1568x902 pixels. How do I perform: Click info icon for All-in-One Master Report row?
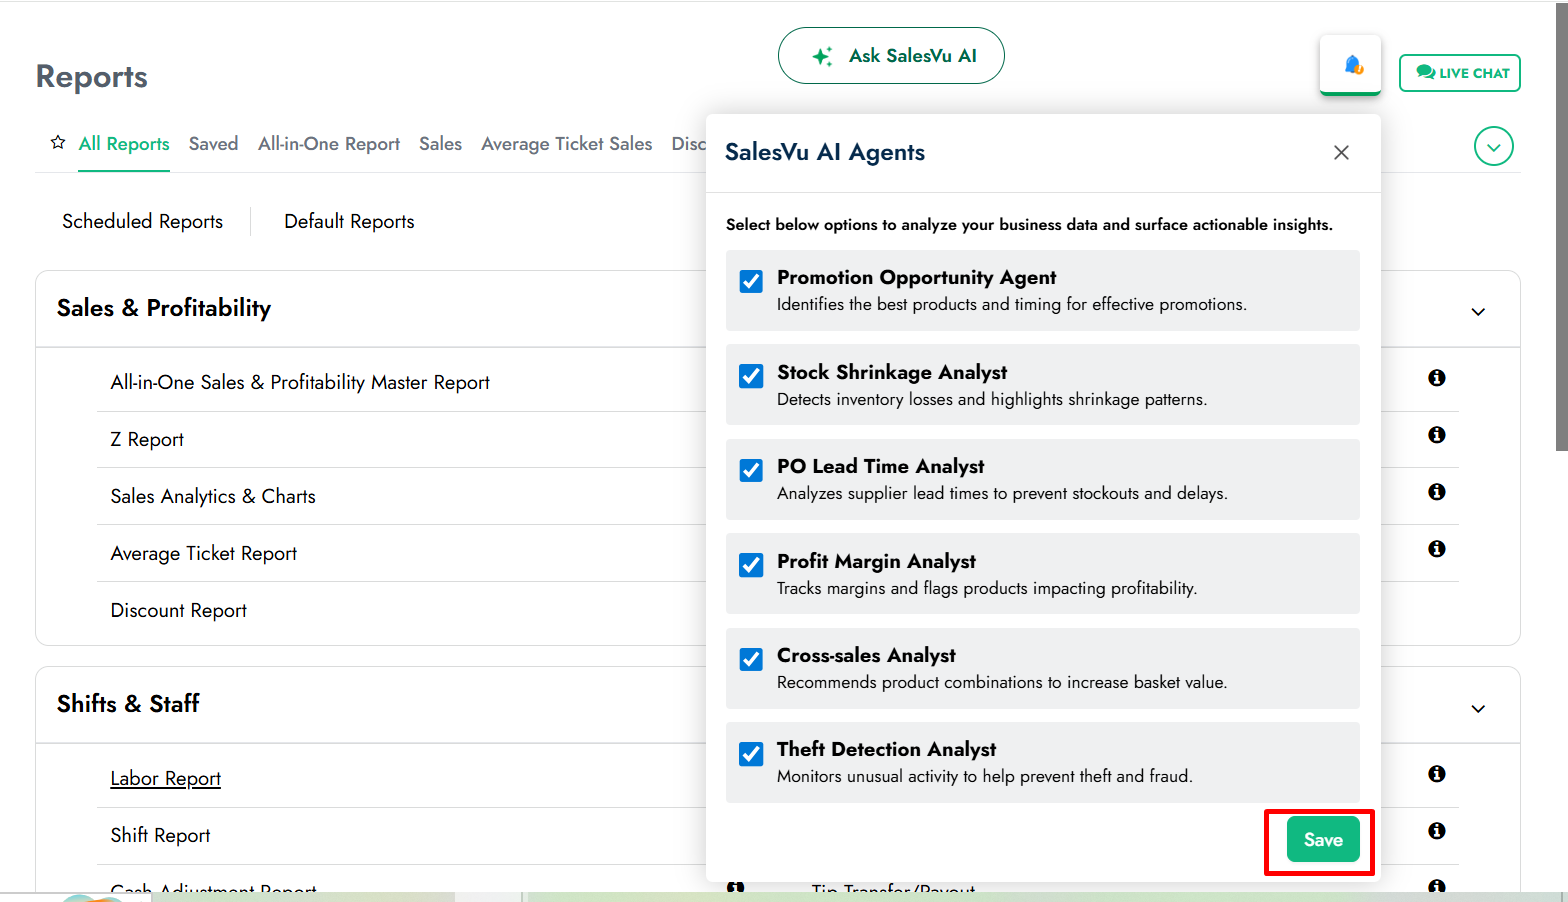coord(1436,378)
